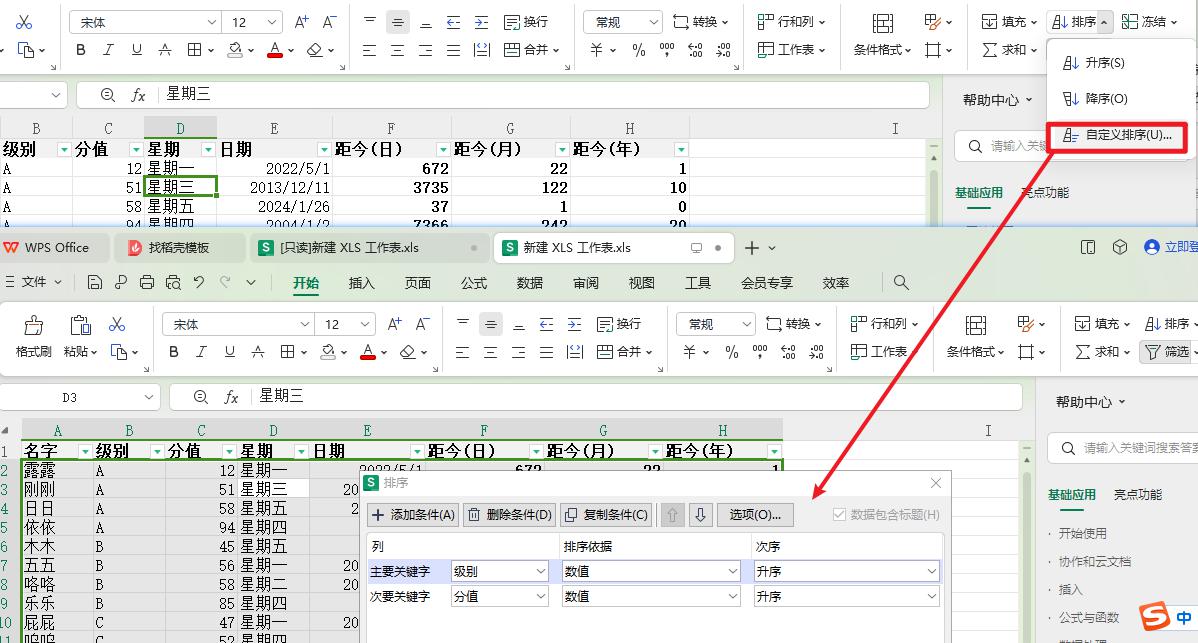Screen dimensions: 1198x643
Task: Click decrease font size A- in lower ribbon
Action: point(422,325)
